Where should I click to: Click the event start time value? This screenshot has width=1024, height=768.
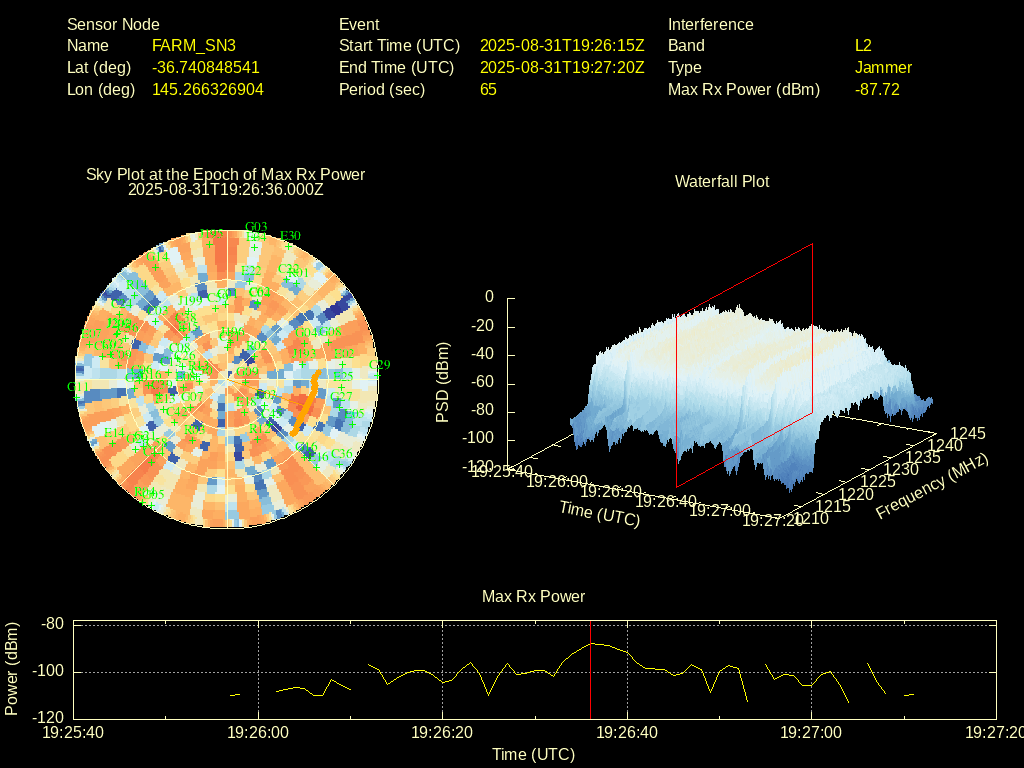click(562, 46)
